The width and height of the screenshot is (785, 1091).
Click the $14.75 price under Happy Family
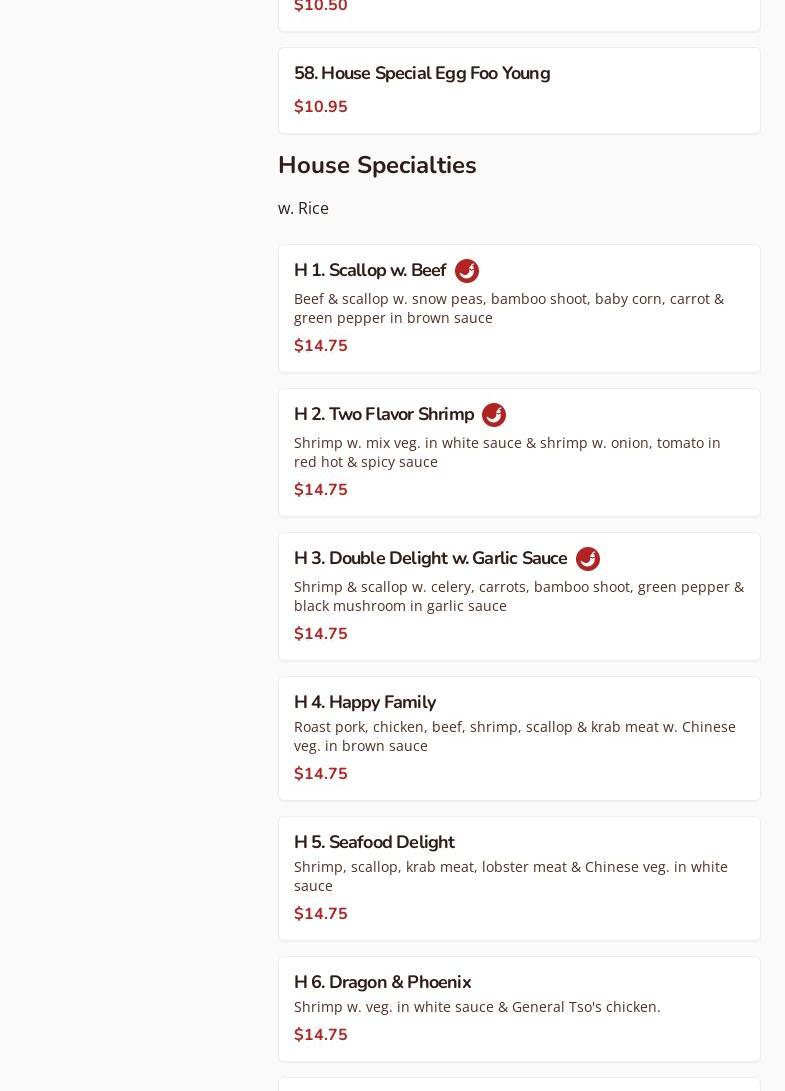point(321,774)
